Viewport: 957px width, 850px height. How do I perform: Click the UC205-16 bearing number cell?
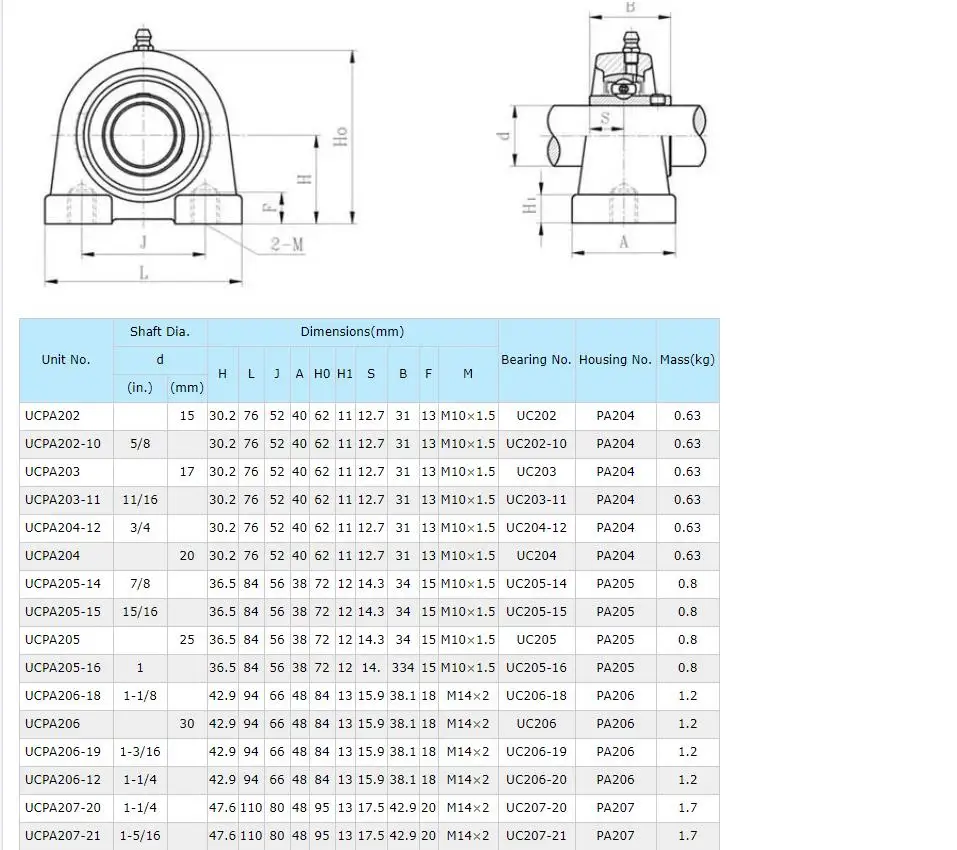(x=536, y=667)
